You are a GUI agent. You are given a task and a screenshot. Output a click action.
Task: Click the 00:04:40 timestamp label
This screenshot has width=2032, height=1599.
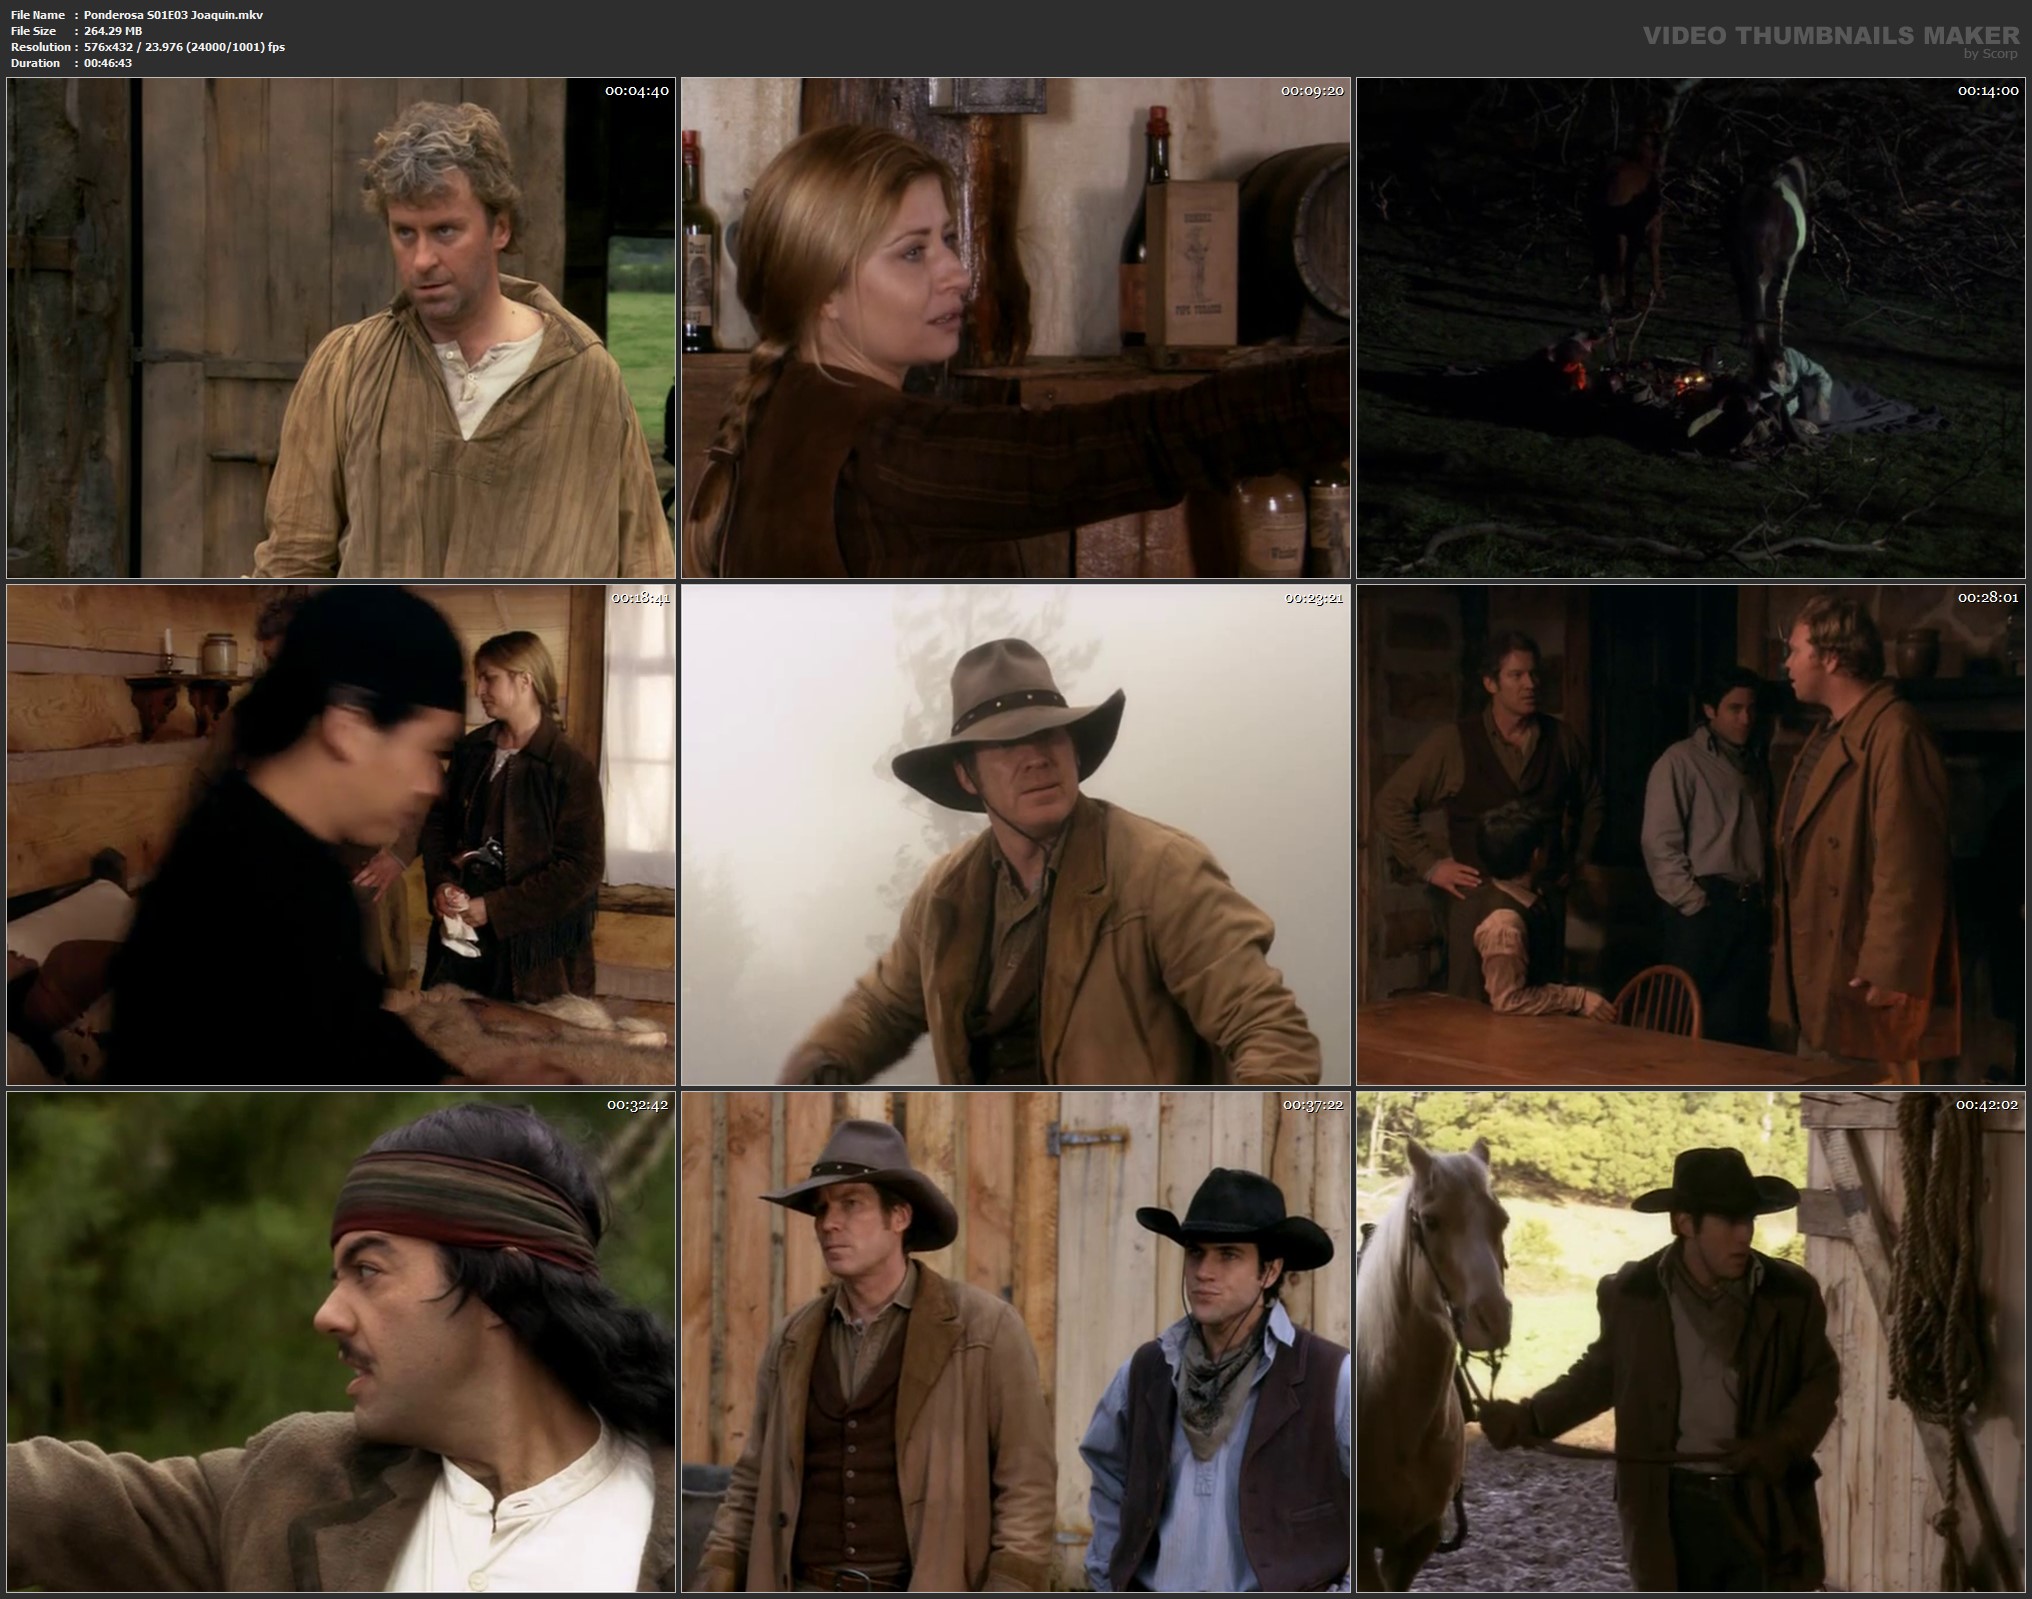[637, 91]
